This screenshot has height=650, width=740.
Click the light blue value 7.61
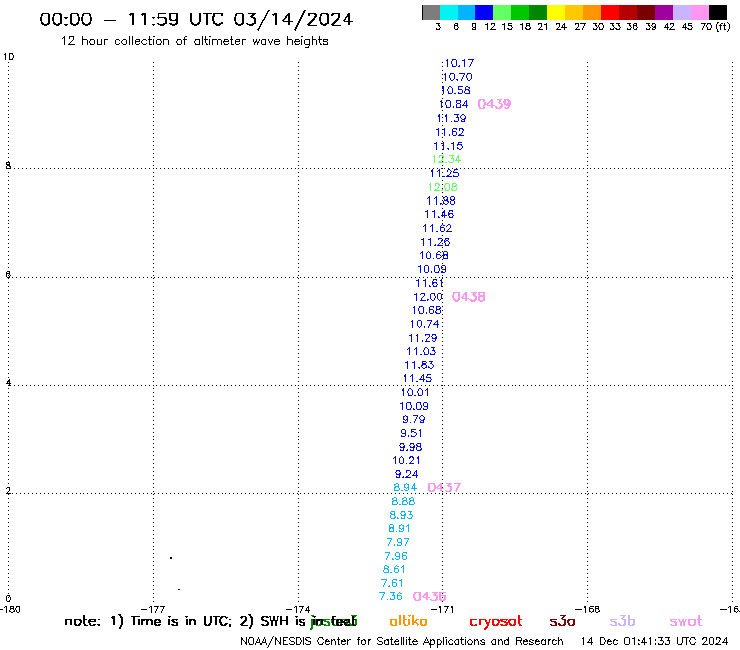(392, 583)
